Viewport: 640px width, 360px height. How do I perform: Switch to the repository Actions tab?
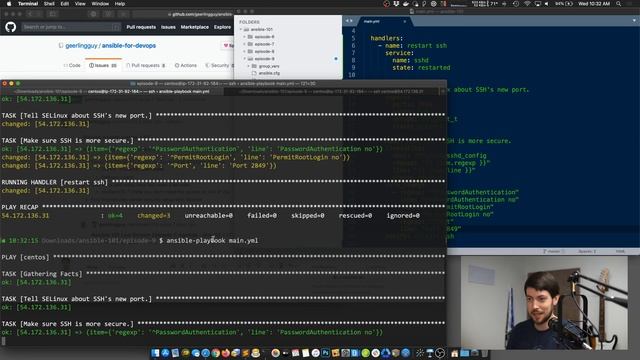pyautogui.click(x=186, y=65)
